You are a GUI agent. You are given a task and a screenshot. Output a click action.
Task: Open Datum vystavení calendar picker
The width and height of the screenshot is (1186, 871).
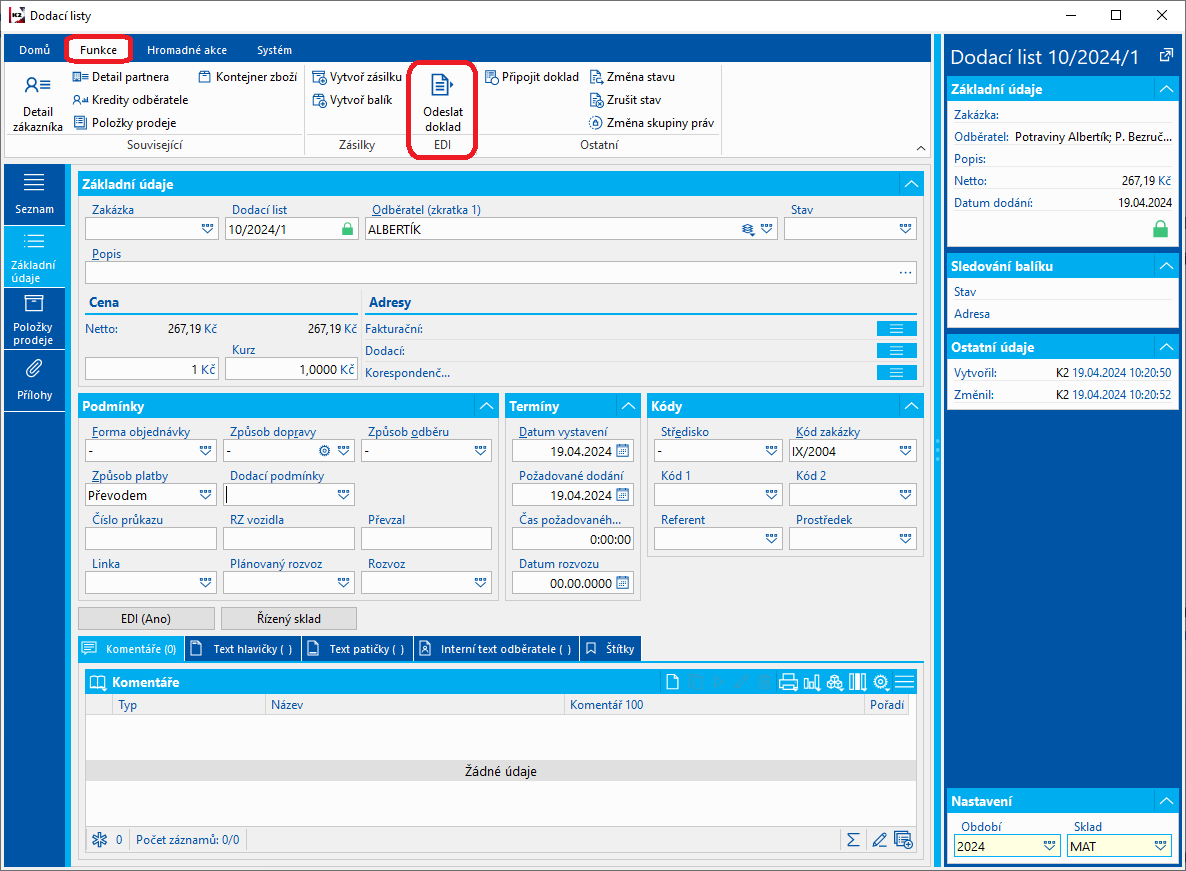pos(622,451)
